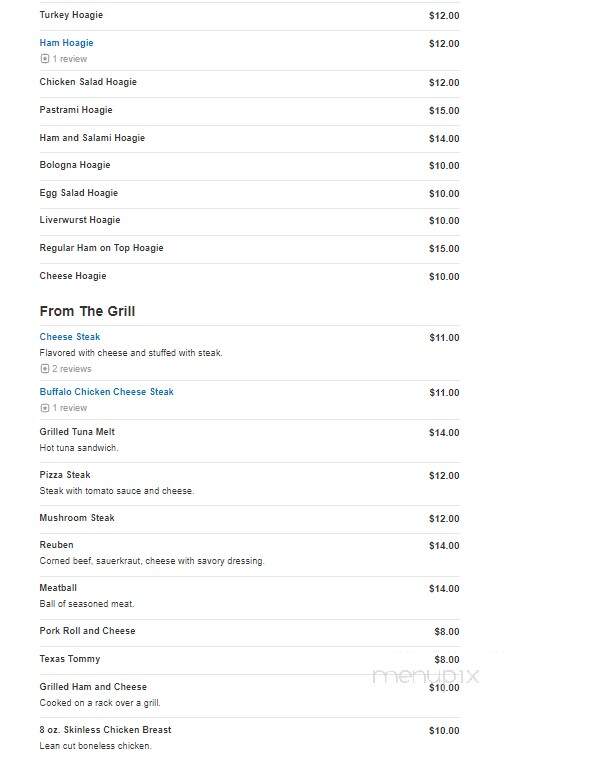This screenshot has height=759, width=605.
Task: Click the From The Grill heading
Action: [88, 311]
